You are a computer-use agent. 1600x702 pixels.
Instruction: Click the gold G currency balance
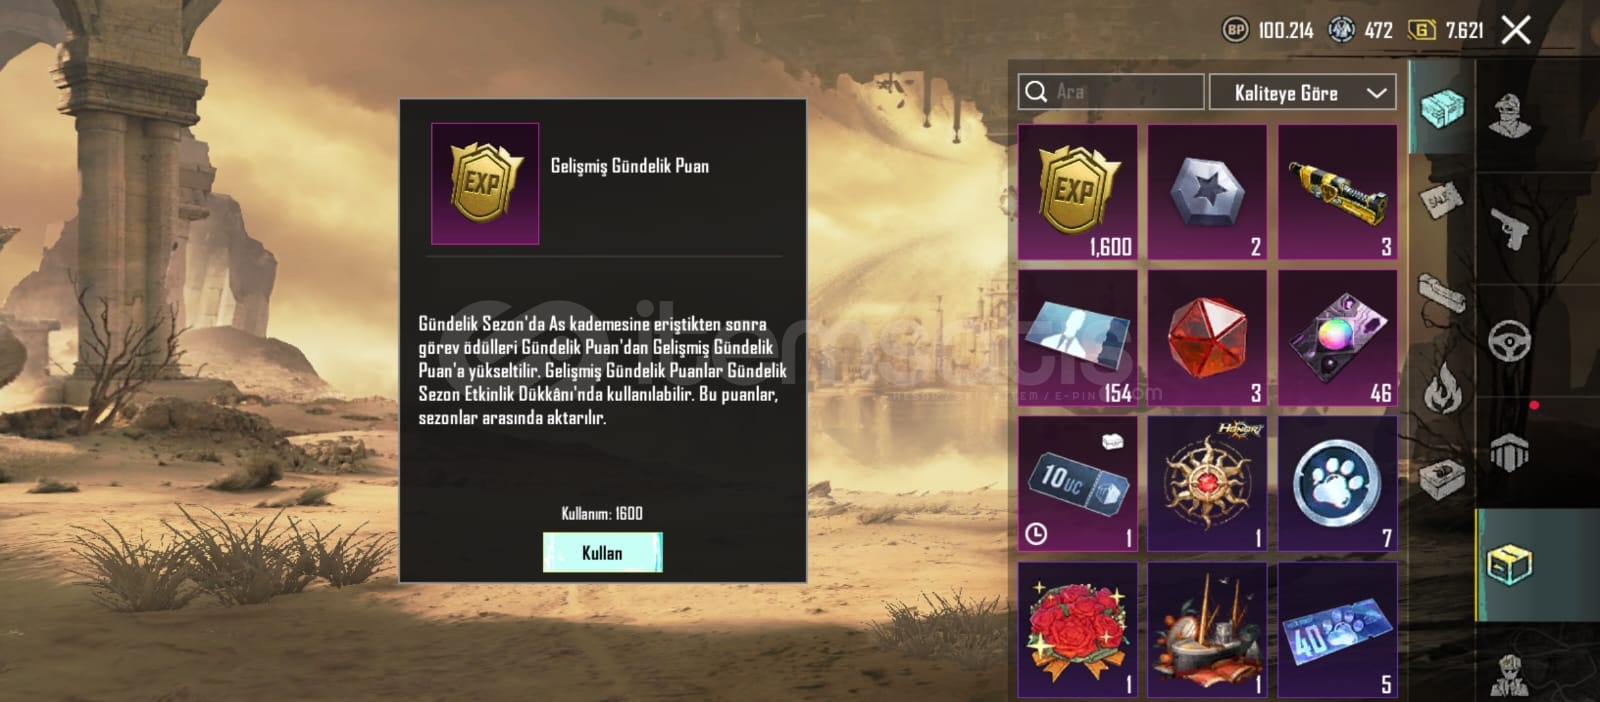pos(1445,30)
